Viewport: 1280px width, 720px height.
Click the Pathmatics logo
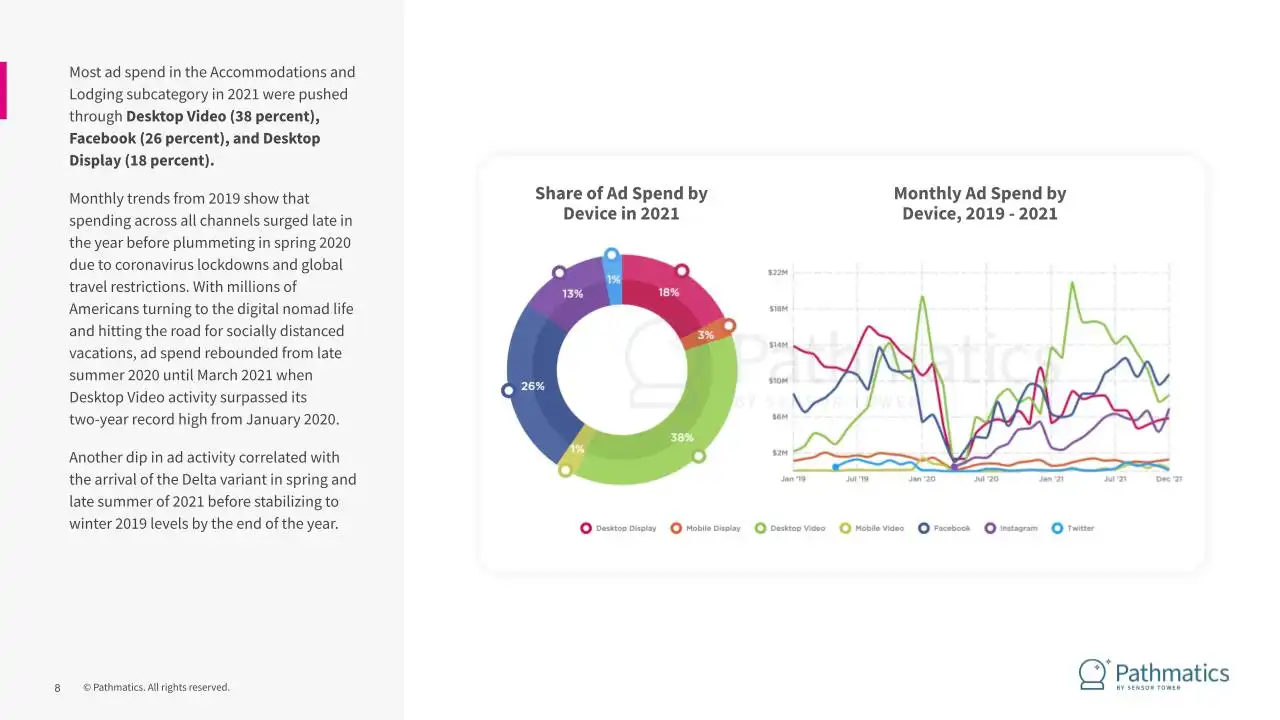[1154, 674]
